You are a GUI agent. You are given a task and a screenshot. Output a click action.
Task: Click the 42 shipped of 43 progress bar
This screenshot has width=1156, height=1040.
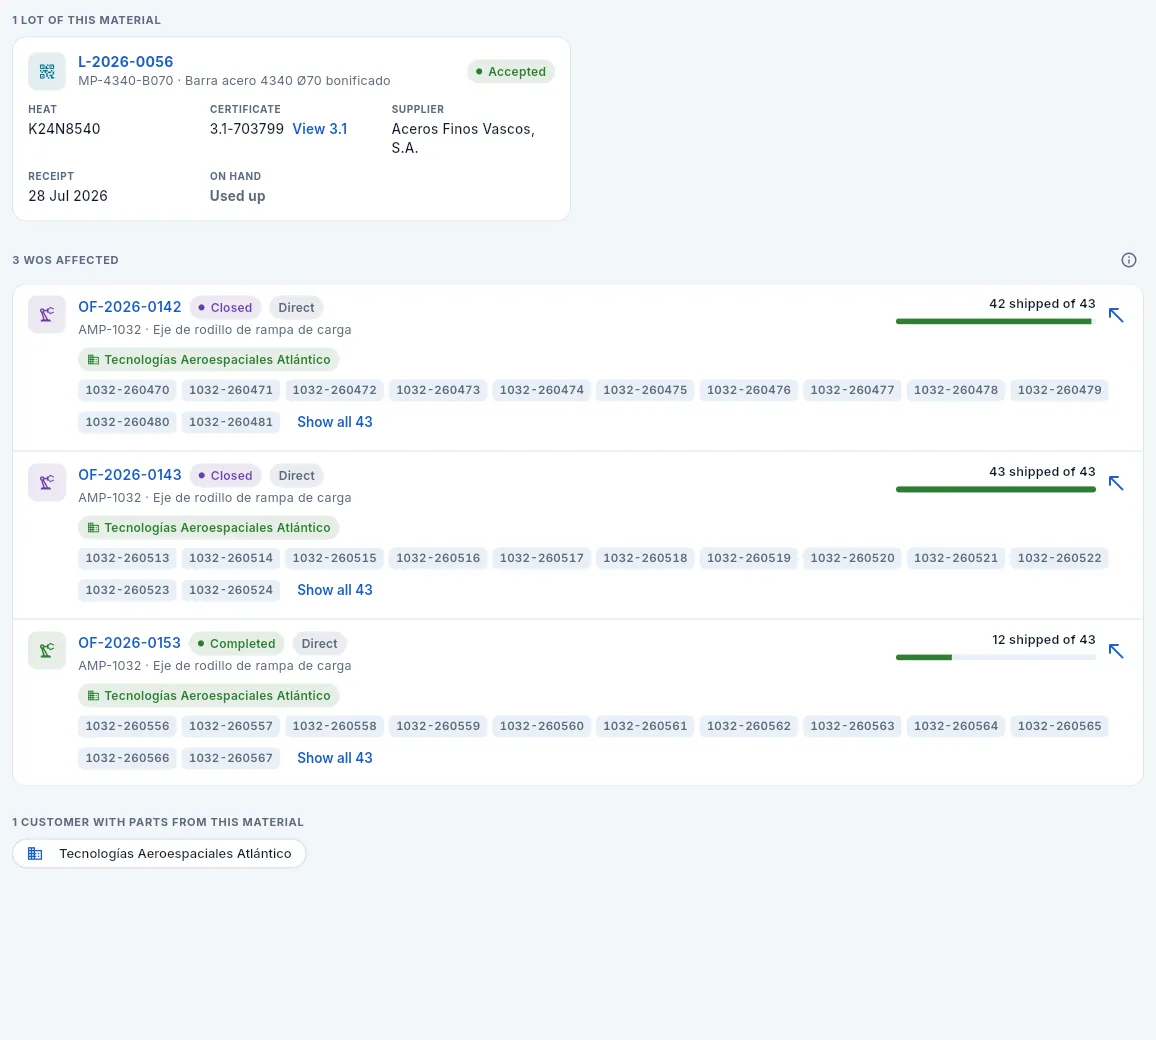[x=995, y=321]
